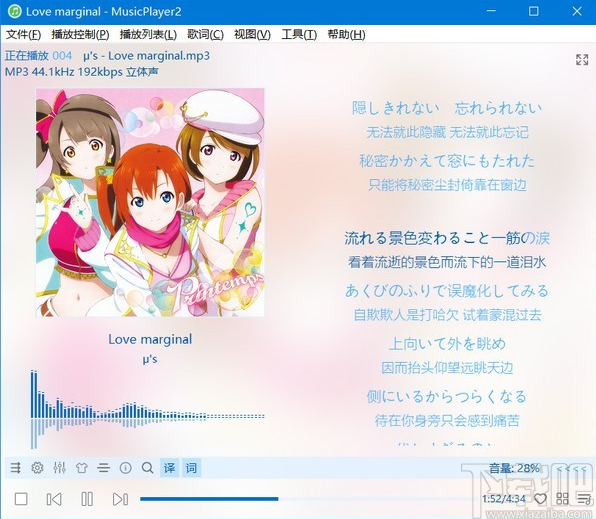Click lyric line 側にいるからつらくなる
Viewport: 596px width, 519px height.
[447, 396]
